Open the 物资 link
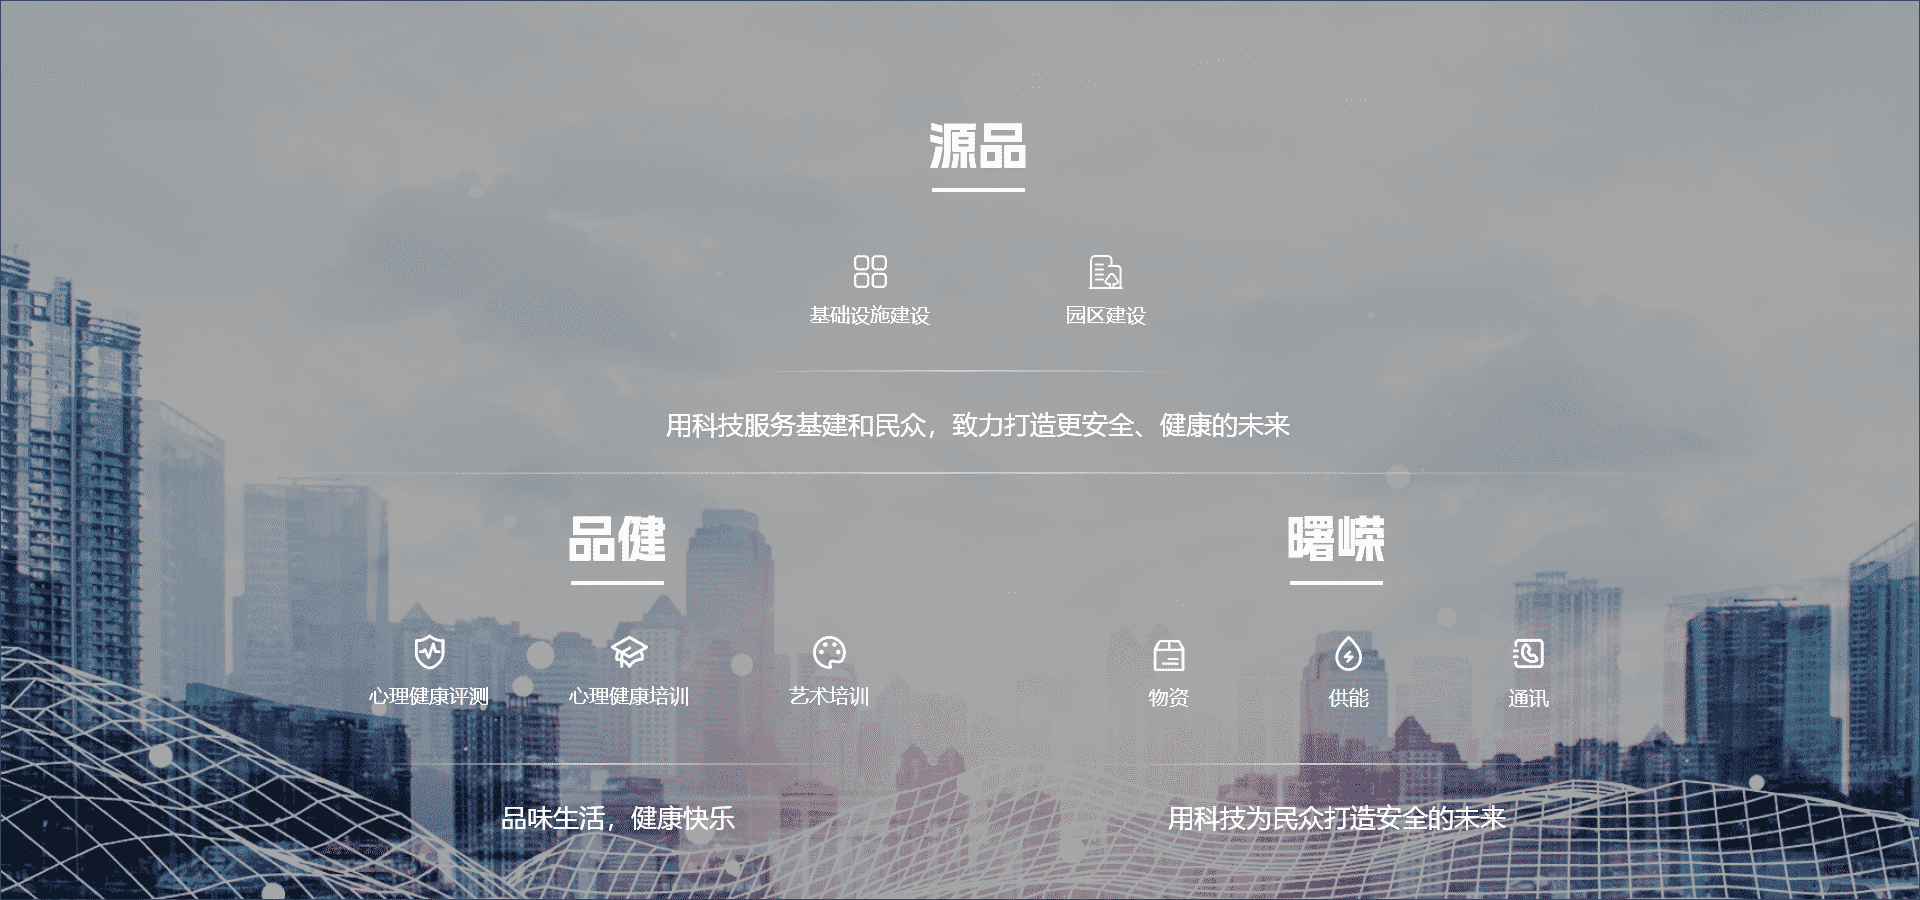This screenshot has width=1920, height=900. point(1168,698)
